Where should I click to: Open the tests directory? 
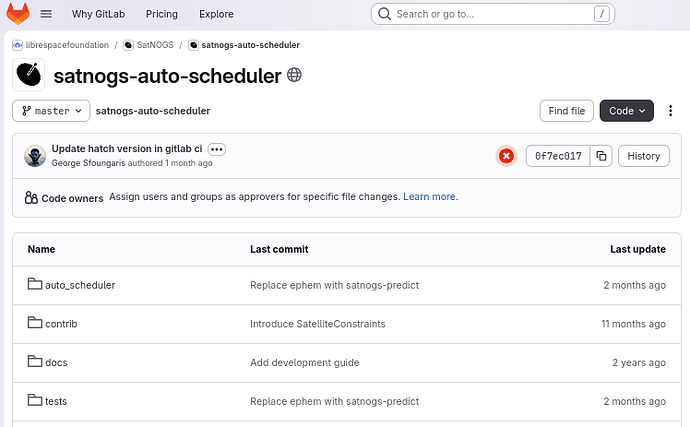click(x=56, y=401)
